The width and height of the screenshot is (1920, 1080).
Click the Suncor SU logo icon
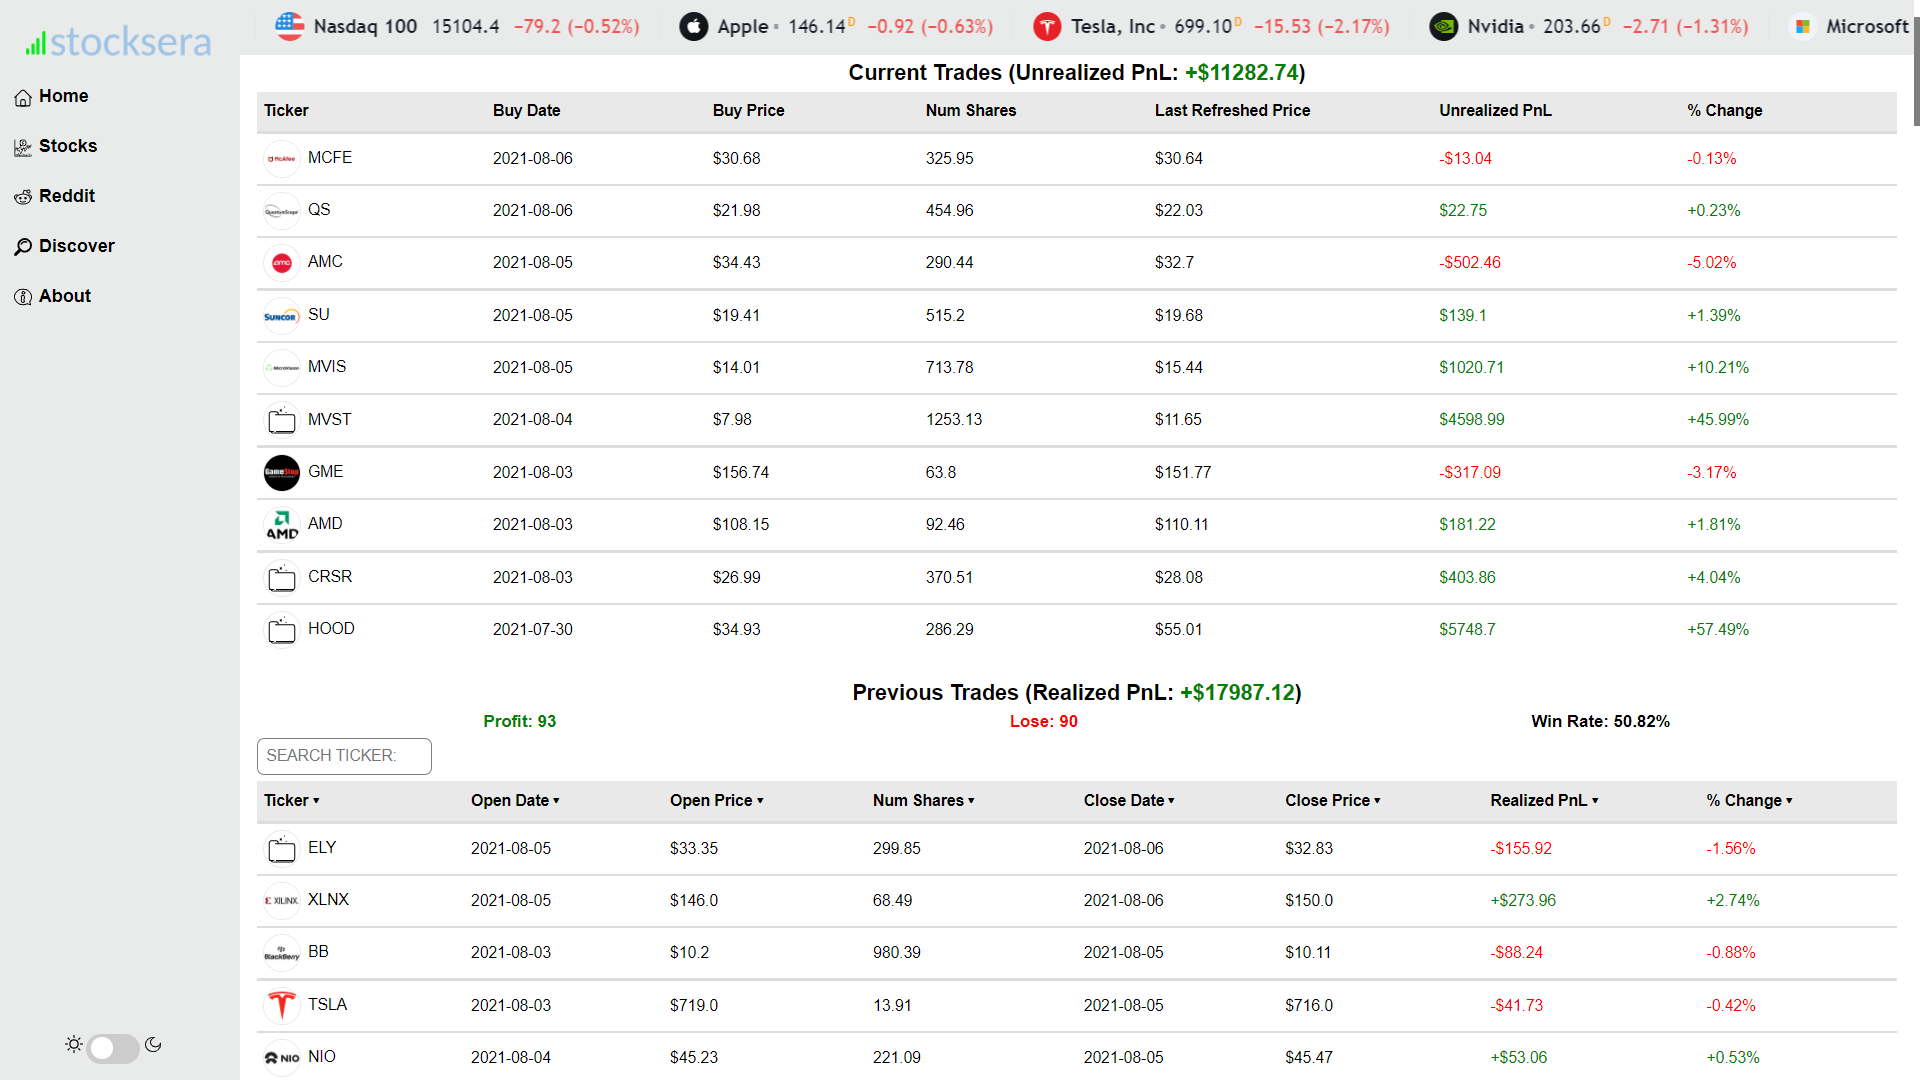pos(281,316)
